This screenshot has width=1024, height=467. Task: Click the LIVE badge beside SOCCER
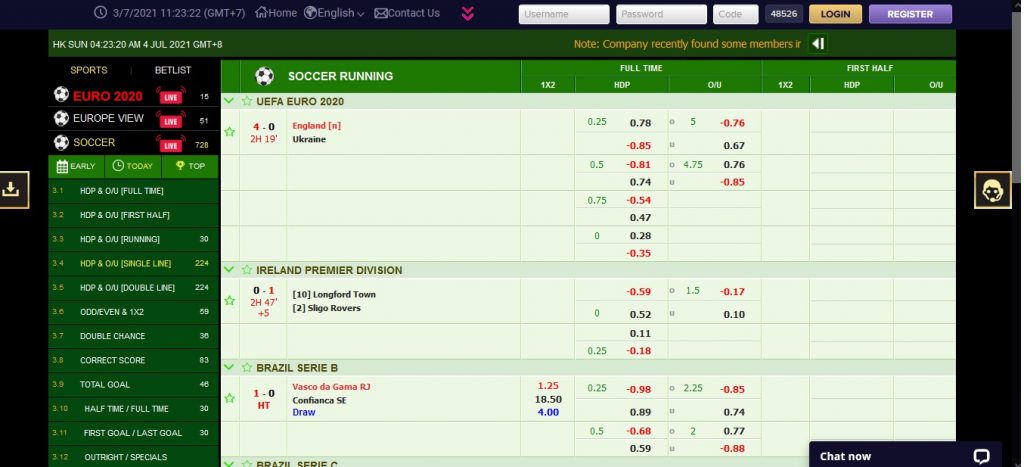(170, 145)
